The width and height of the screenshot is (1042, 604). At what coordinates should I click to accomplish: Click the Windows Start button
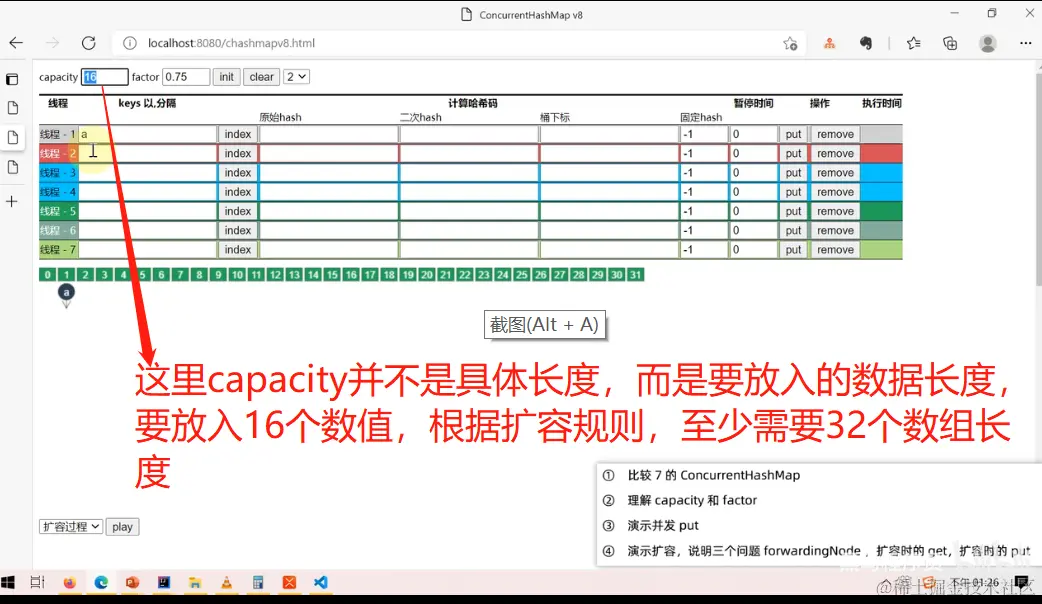click(11, 581)
